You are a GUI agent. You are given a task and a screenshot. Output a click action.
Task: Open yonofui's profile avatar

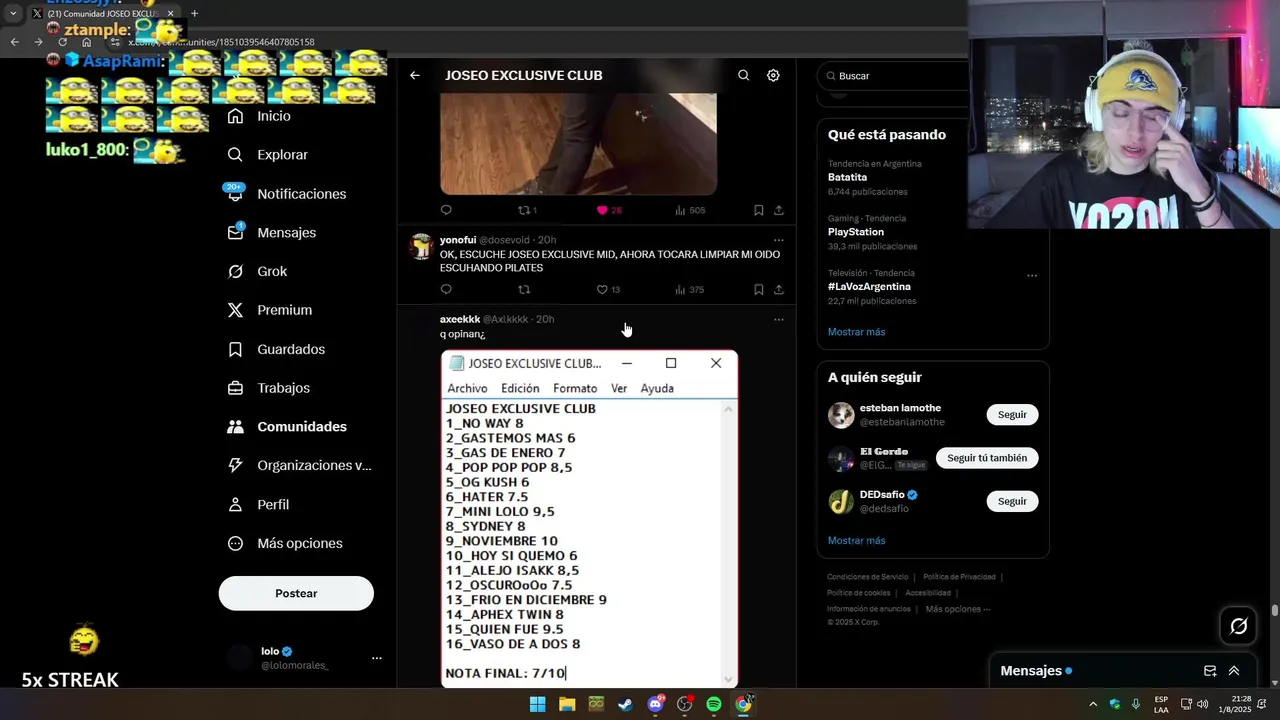tap(421, 246)
